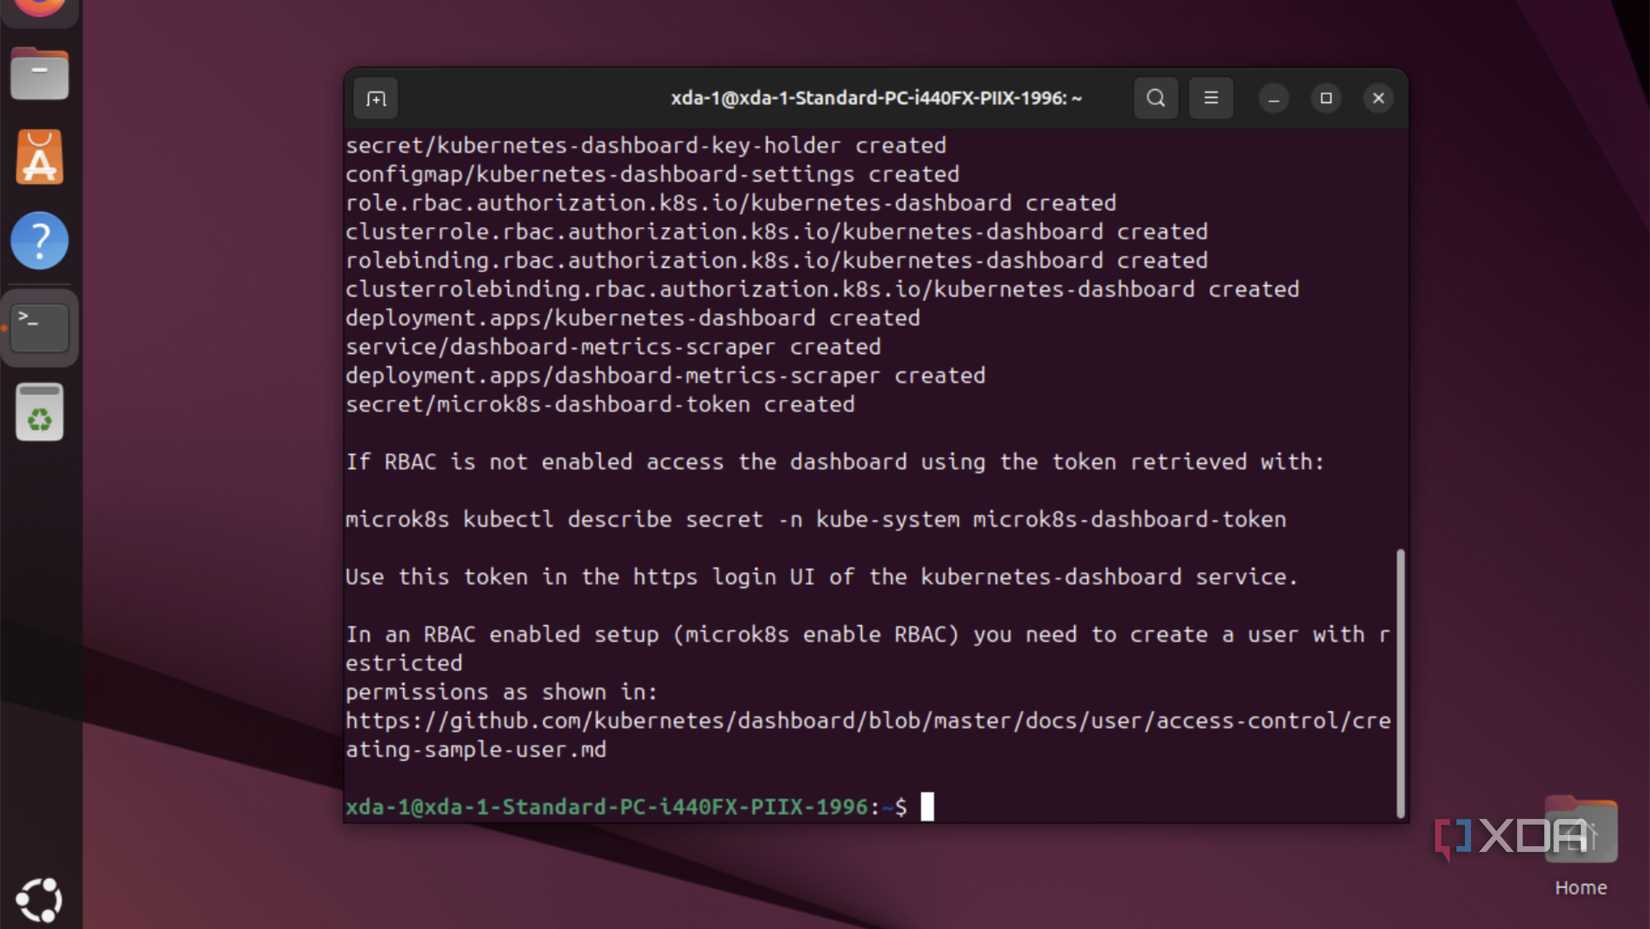Launch Firefox from the dock
Image resolution: width=1650 pixels, height=929 pixels.
pyautogui.click(x=39, y=10)
